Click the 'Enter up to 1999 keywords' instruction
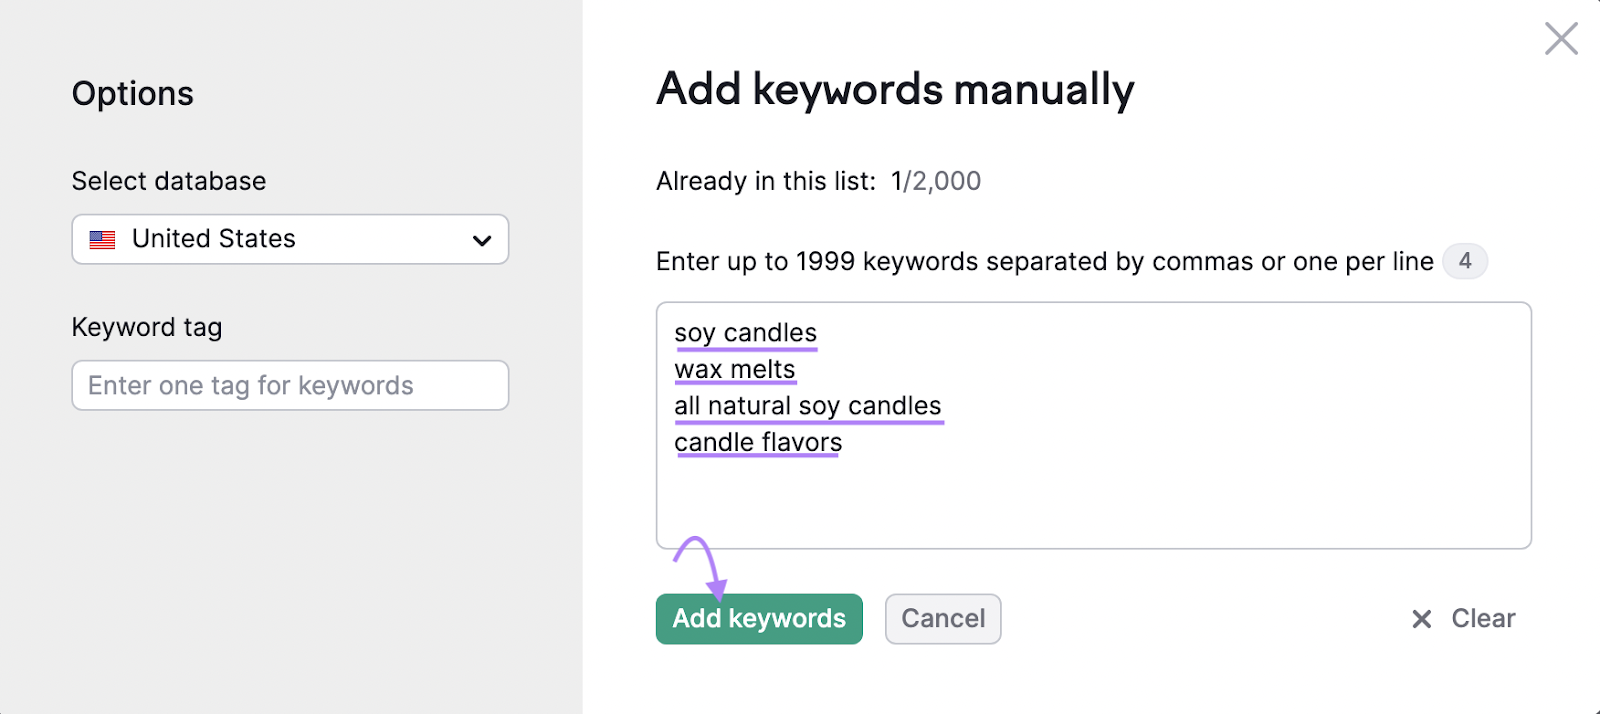 point(1045,262)
